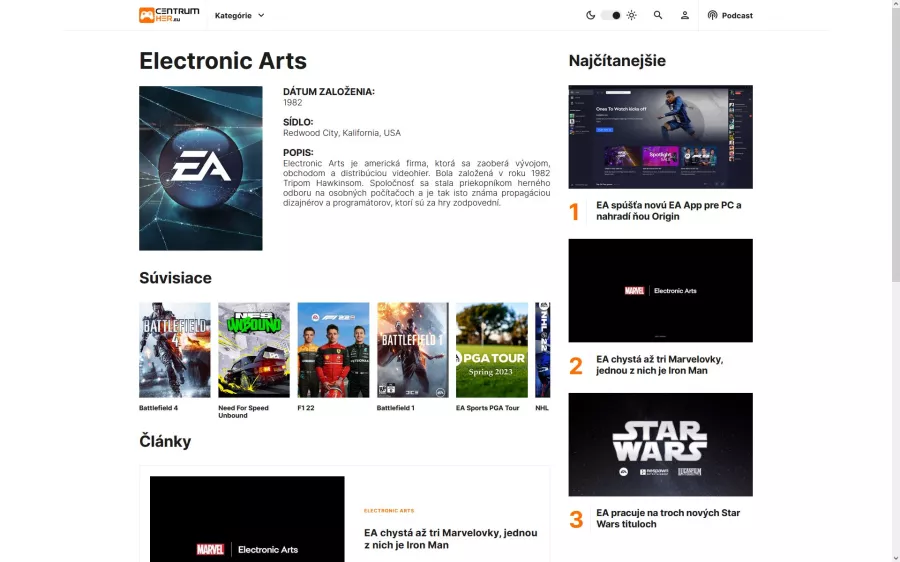
Task: Open the search magnifier icon
Action: pyautogui.click(x=658, y=15)
